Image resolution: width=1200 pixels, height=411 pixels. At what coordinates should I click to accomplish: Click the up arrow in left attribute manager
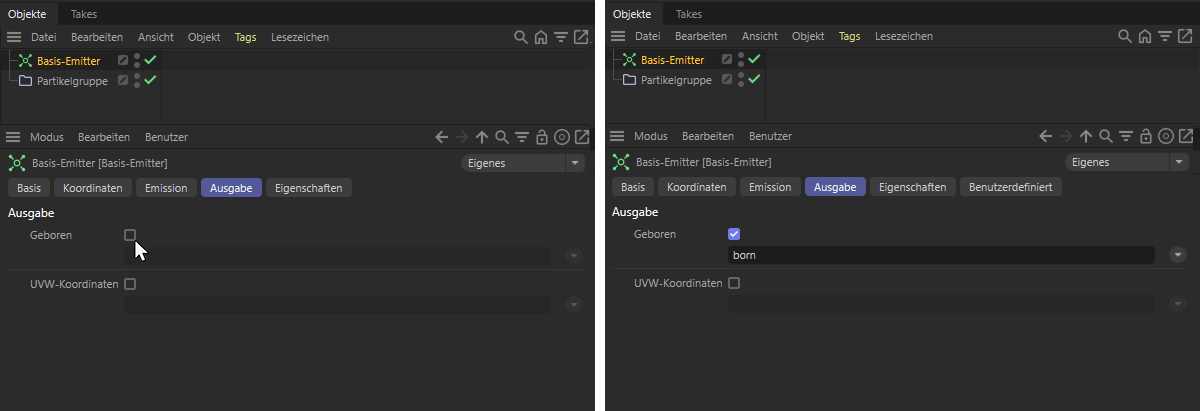point(482,137)
